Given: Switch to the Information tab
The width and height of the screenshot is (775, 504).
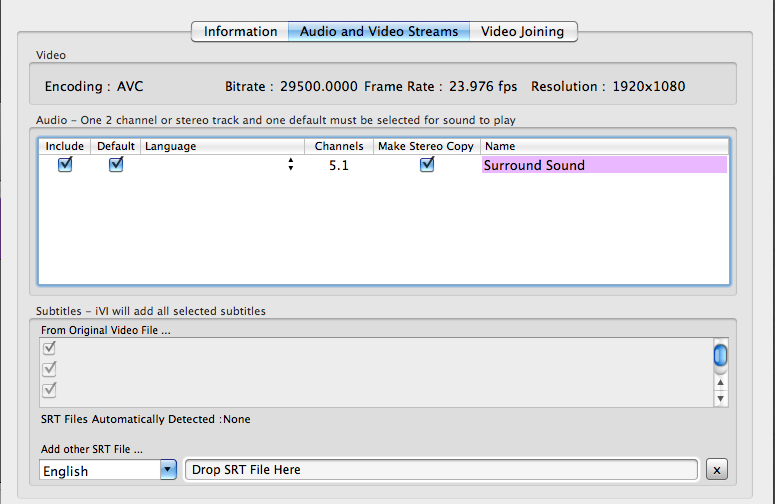Looking at the screenshot, I should [x=240, y=31].
